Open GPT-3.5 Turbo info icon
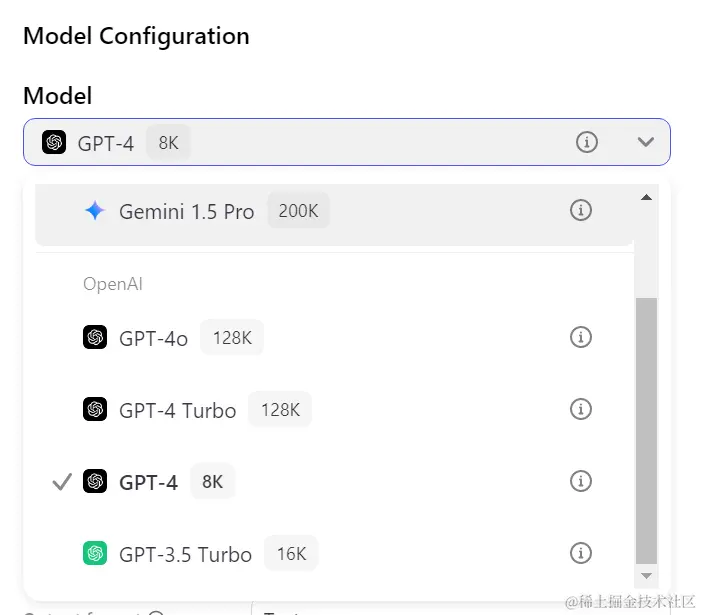701x615 pixels. point(581,553)
